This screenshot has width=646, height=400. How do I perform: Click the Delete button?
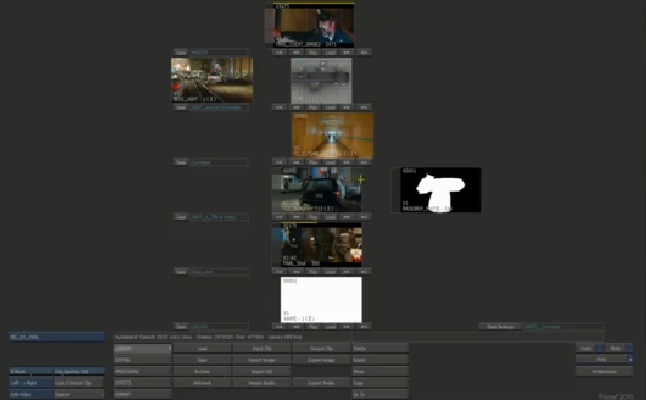coord(380,349)
